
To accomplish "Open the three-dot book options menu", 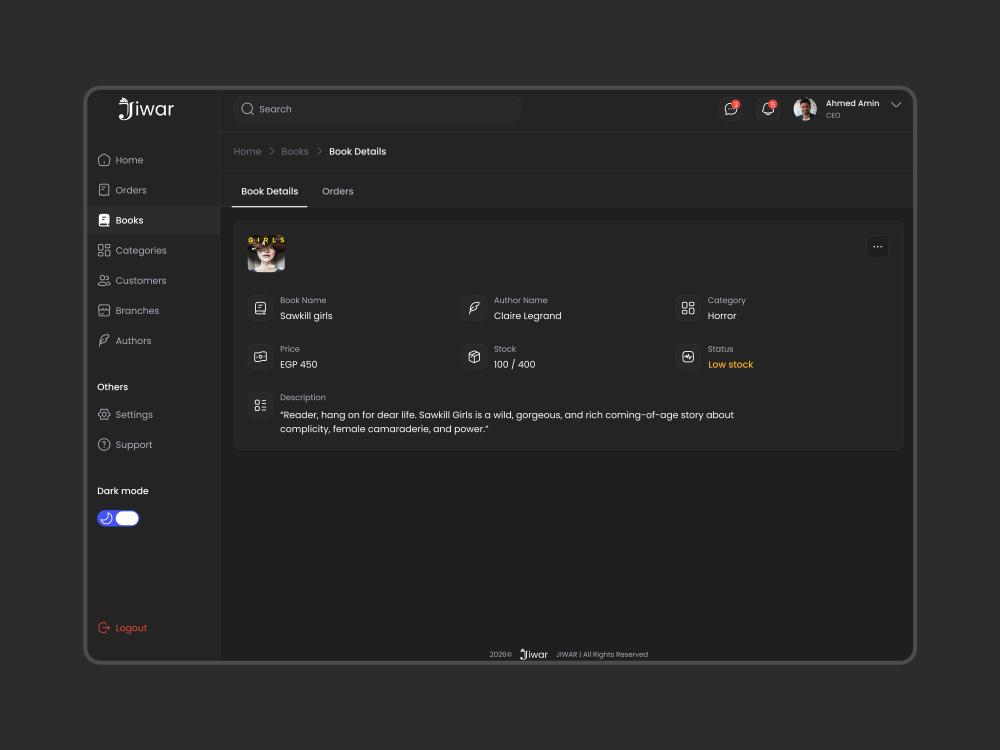I will 878,247.
